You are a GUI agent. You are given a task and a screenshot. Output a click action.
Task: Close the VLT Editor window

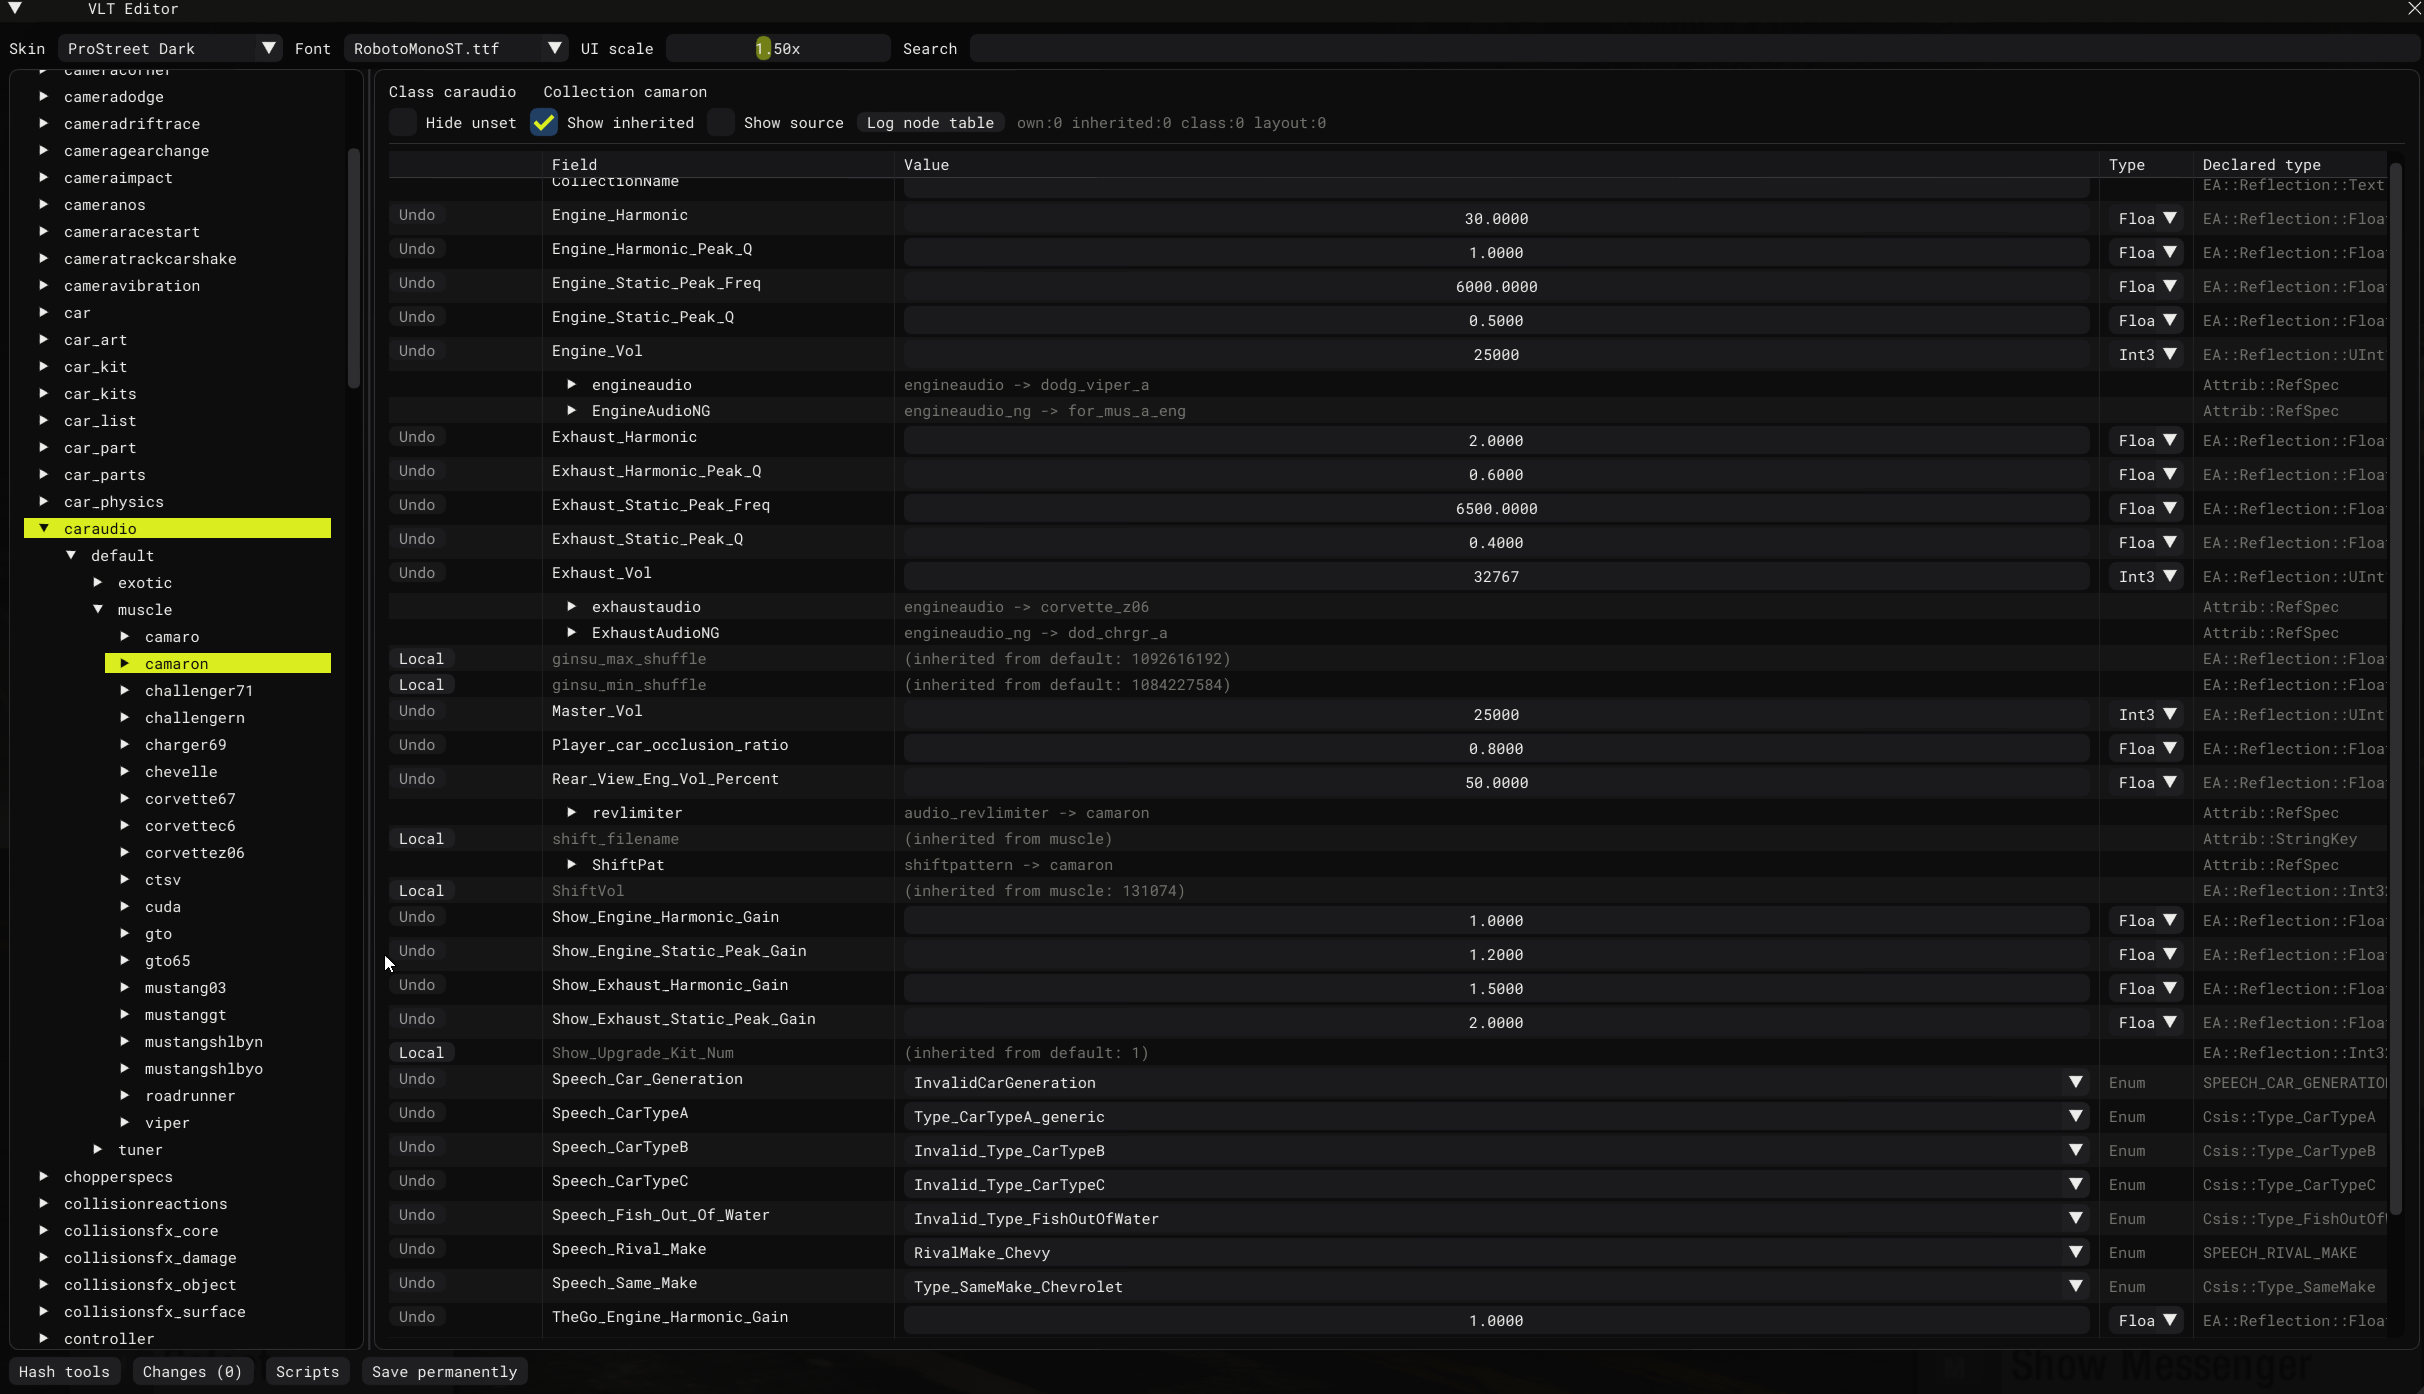coord(2413,9)
